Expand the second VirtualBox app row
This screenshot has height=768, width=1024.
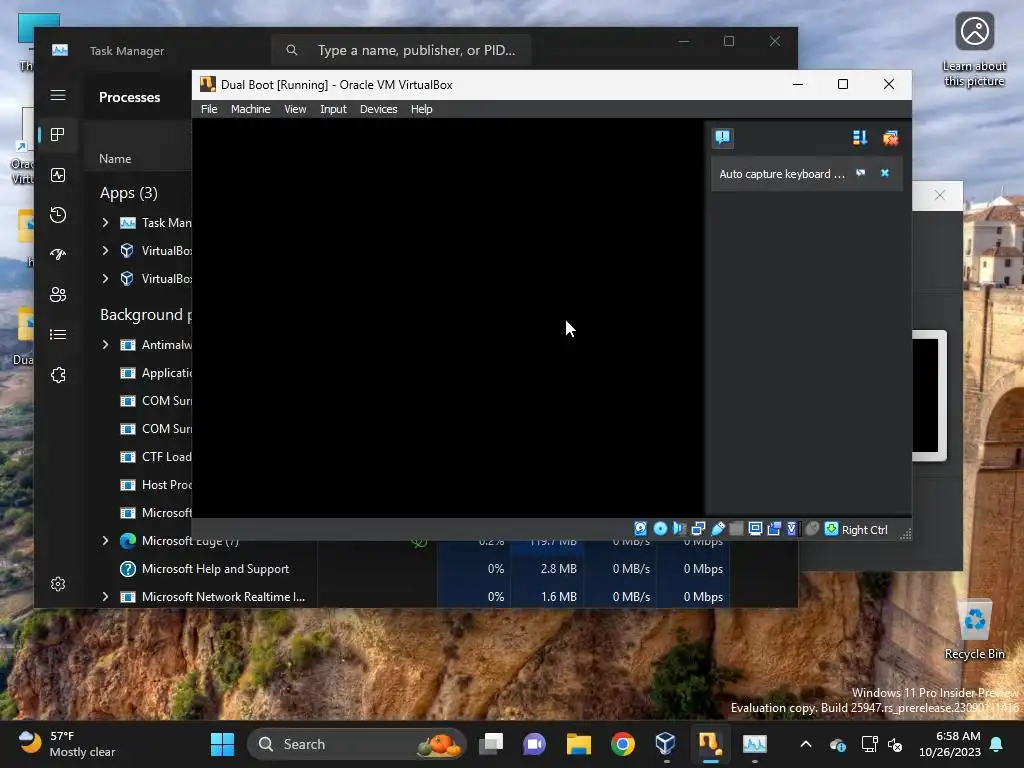105,279
